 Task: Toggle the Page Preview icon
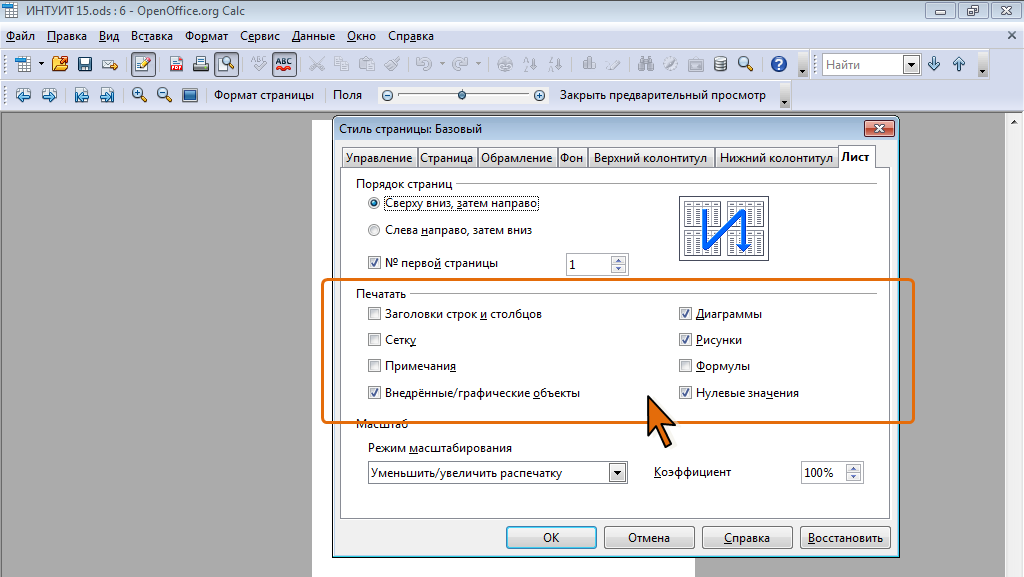pyautogui.click(x=226, y=64)
